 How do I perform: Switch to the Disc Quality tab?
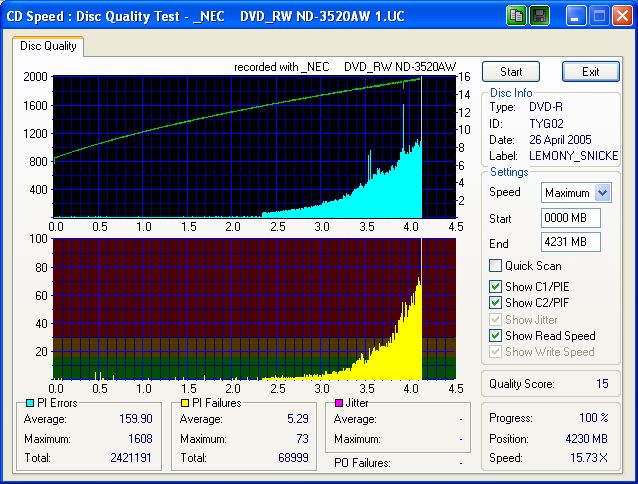click(48, 46)
